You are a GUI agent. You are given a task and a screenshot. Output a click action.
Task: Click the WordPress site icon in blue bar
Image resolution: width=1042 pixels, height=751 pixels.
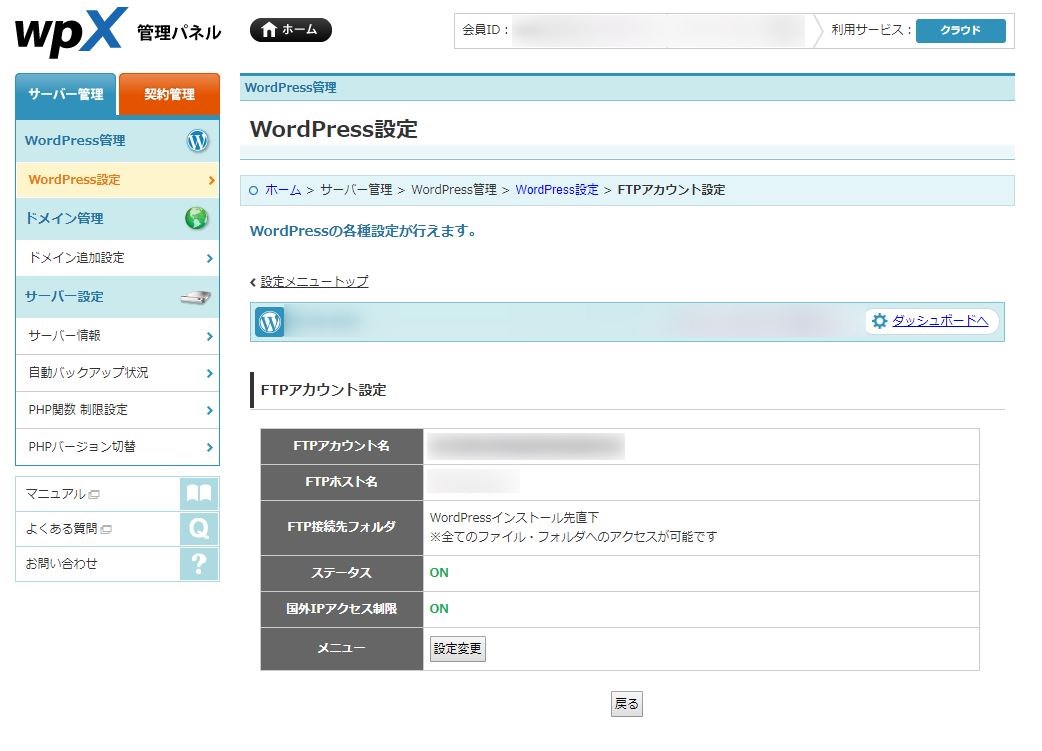point(270,322)
